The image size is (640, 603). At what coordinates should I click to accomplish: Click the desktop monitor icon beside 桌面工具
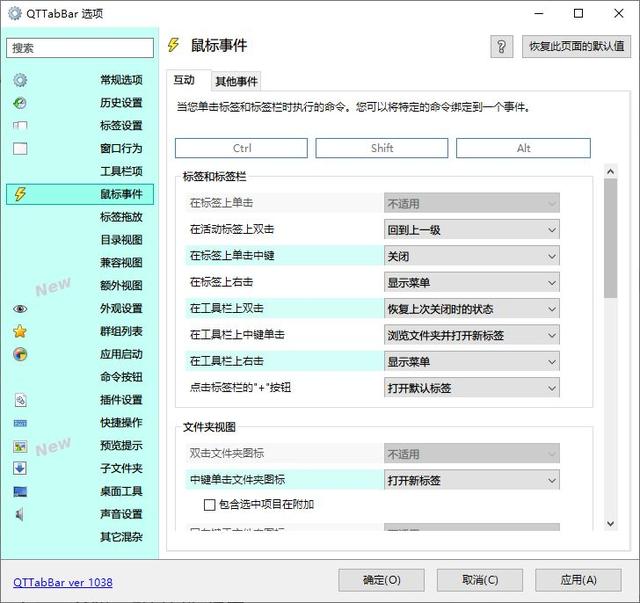coord(20,492)
